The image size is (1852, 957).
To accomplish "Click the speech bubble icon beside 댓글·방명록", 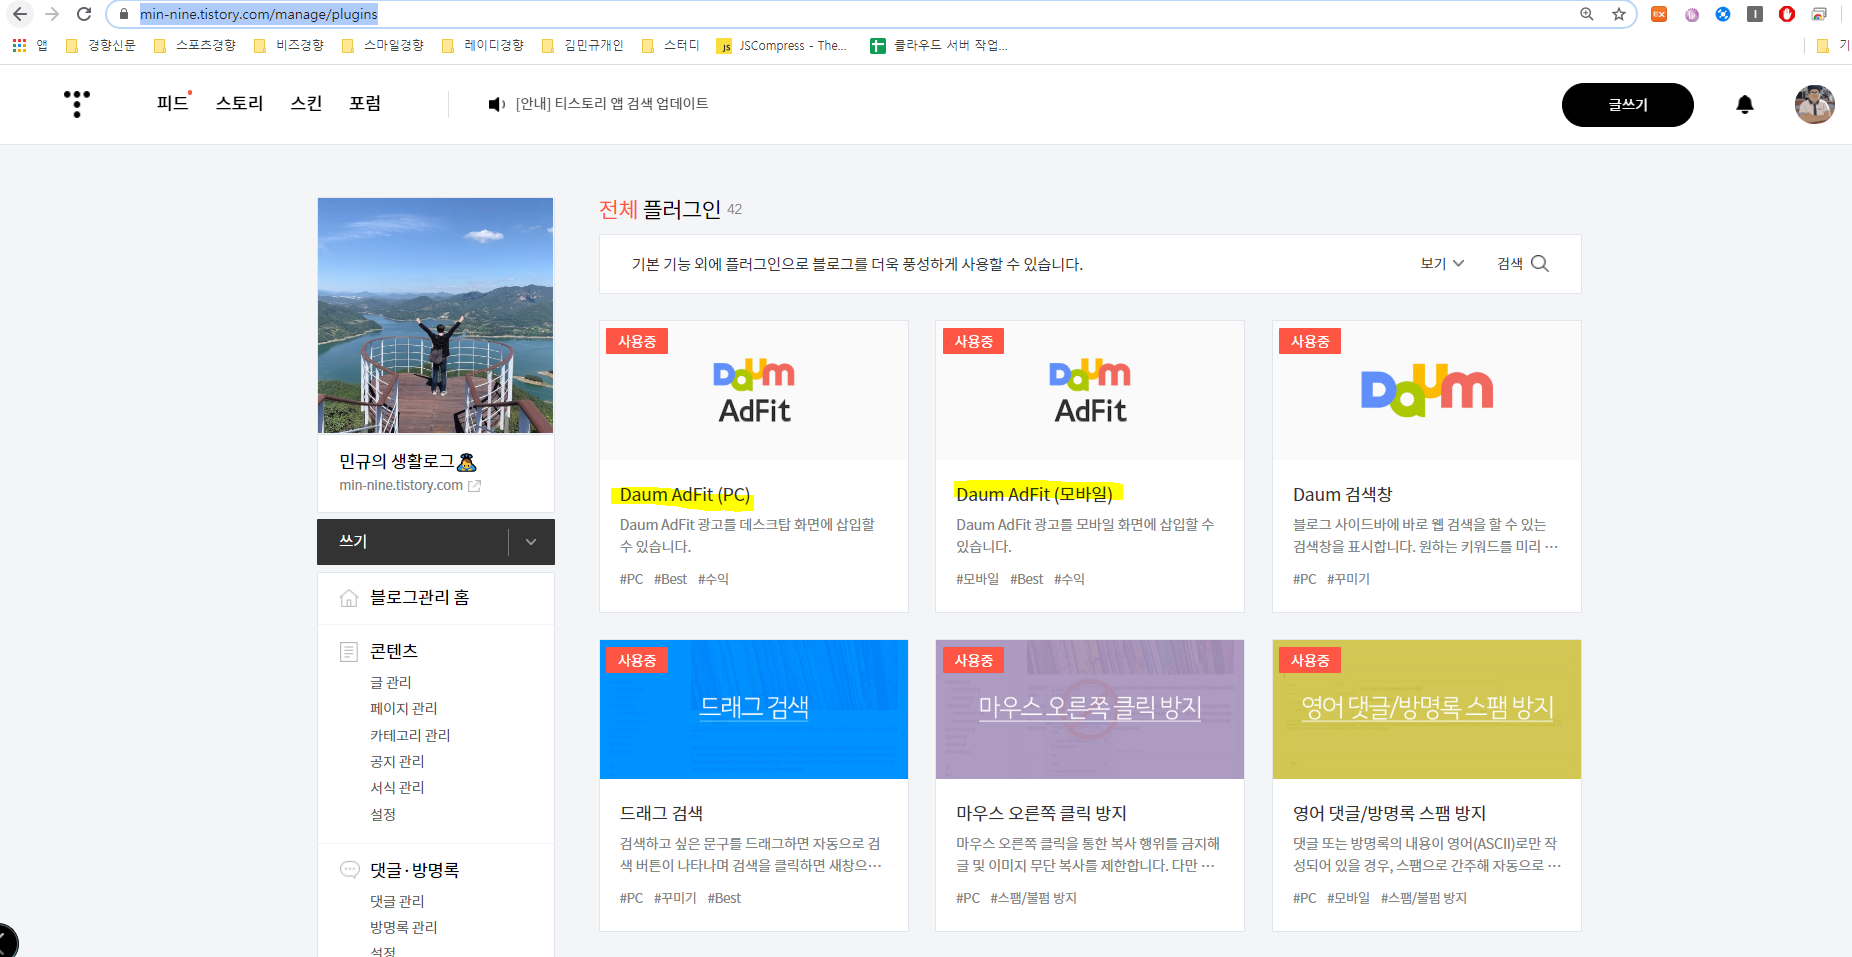I will pyautogui.click(x=349, y=870).
